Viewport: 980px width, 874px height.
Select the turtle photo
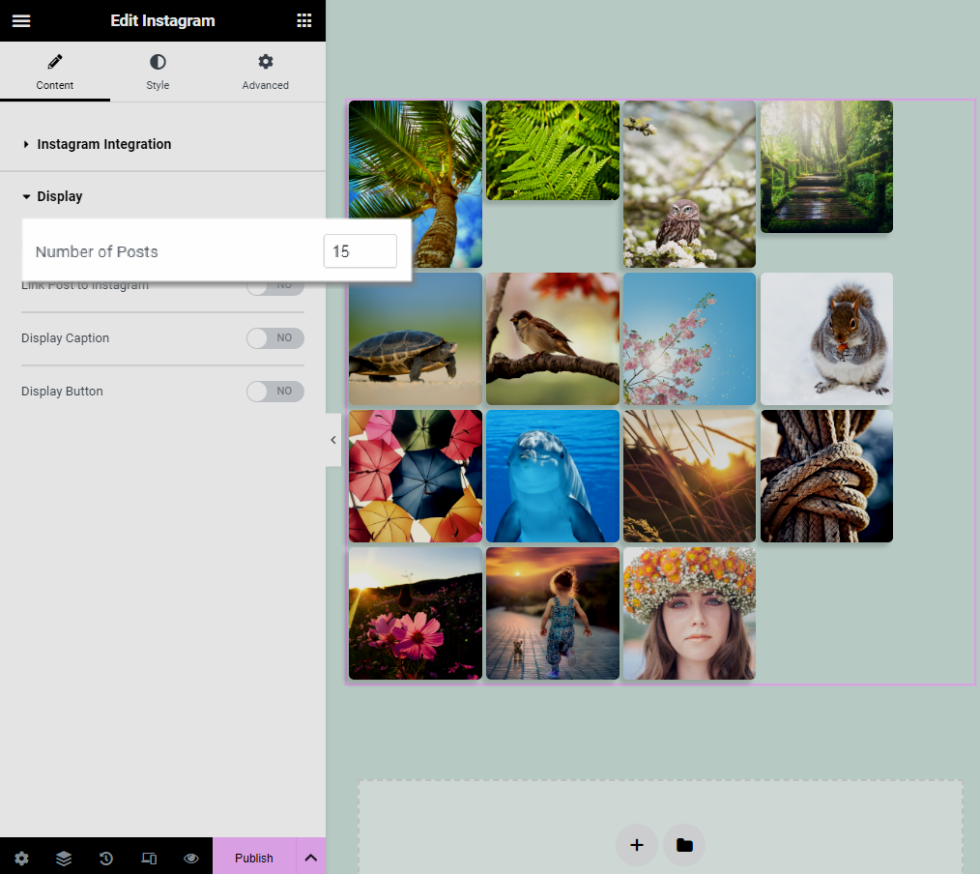tap(415, 339)
